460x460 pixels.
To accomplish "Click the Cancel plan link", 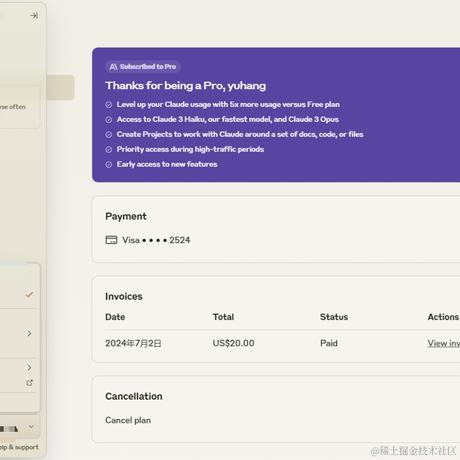I will [x=128, y=420].
